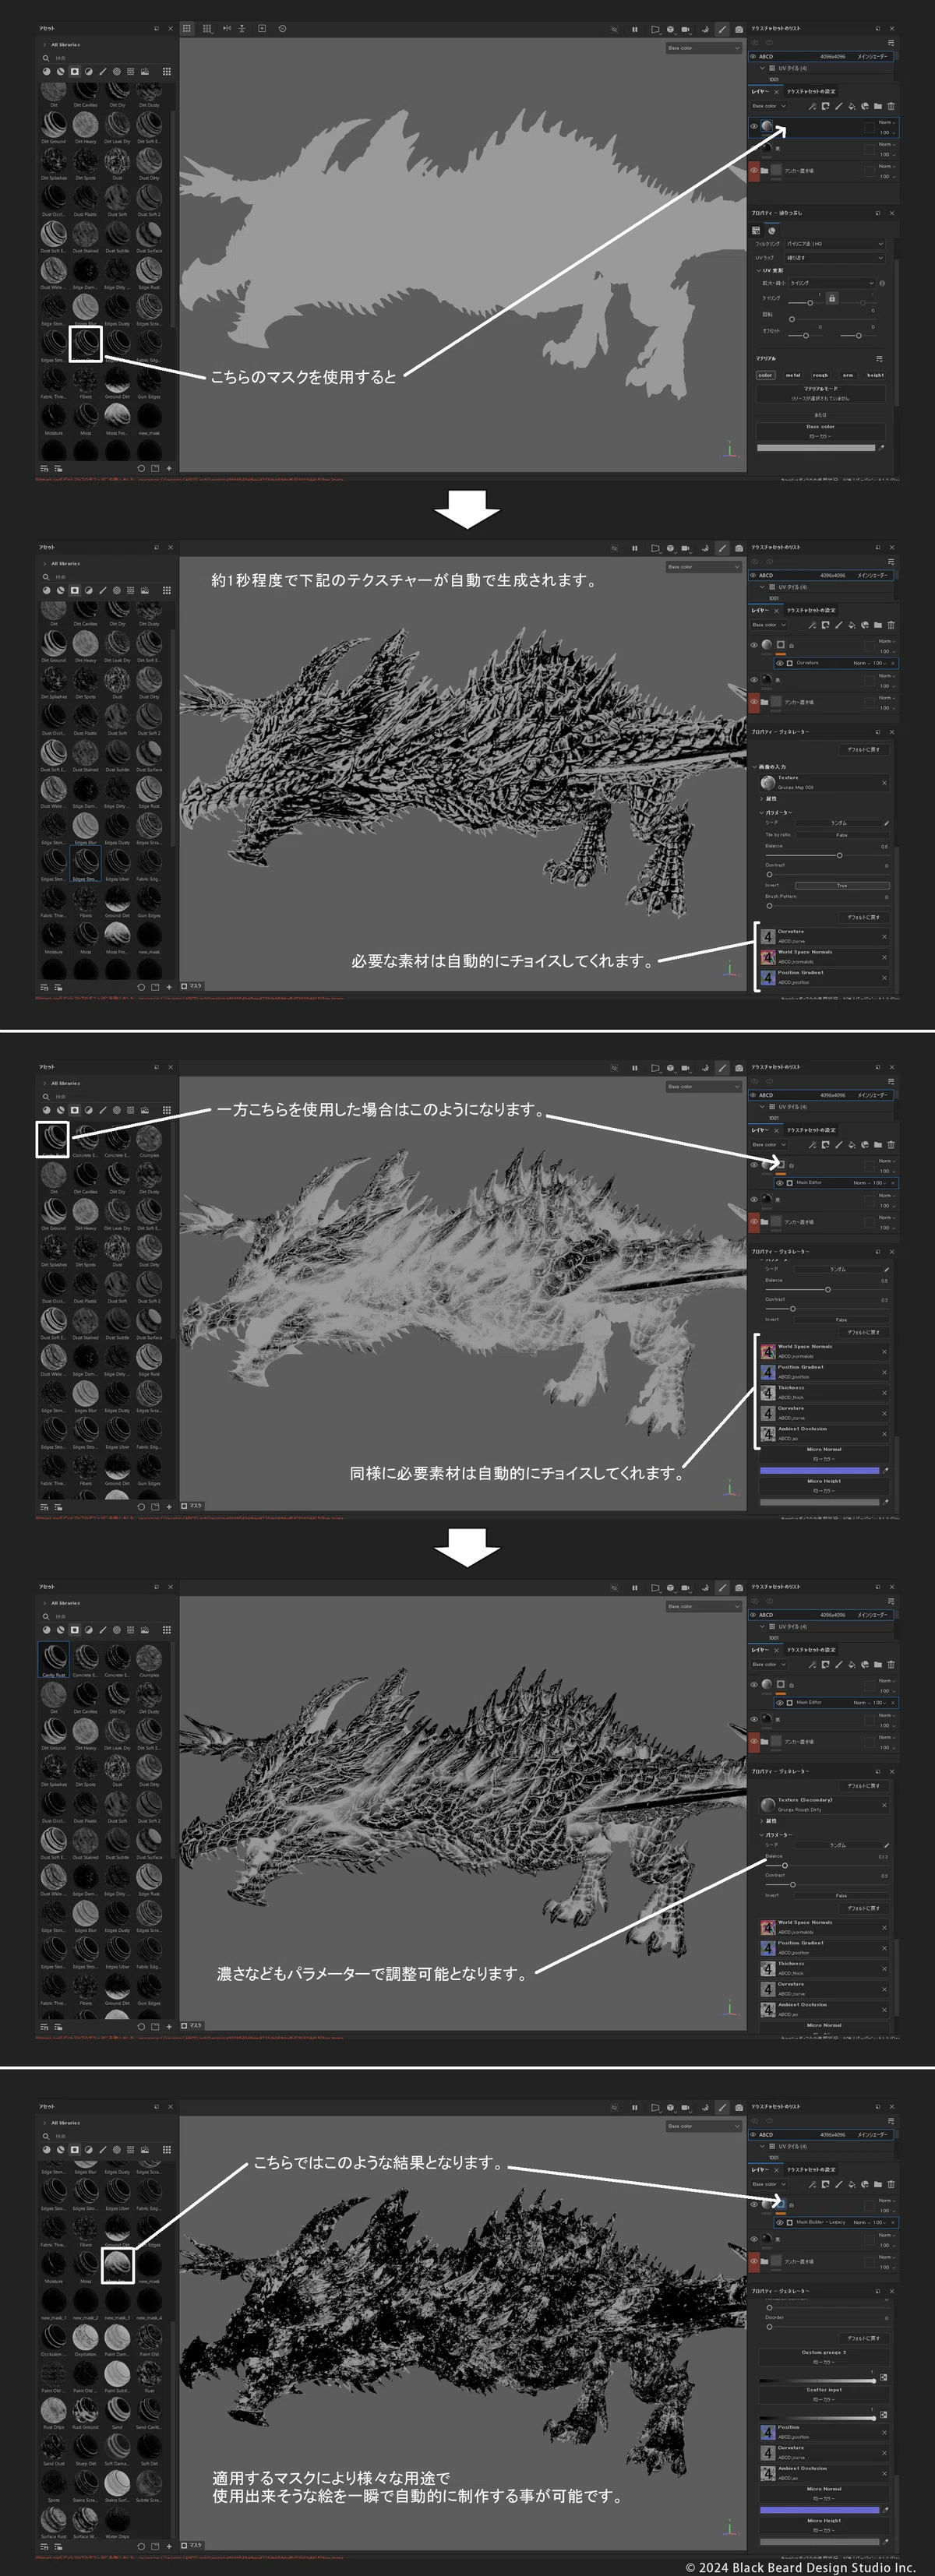The width and height of the screenshot is (935, 2576).
Task: Click the マテリアルモード button
Action: [821, 394]
